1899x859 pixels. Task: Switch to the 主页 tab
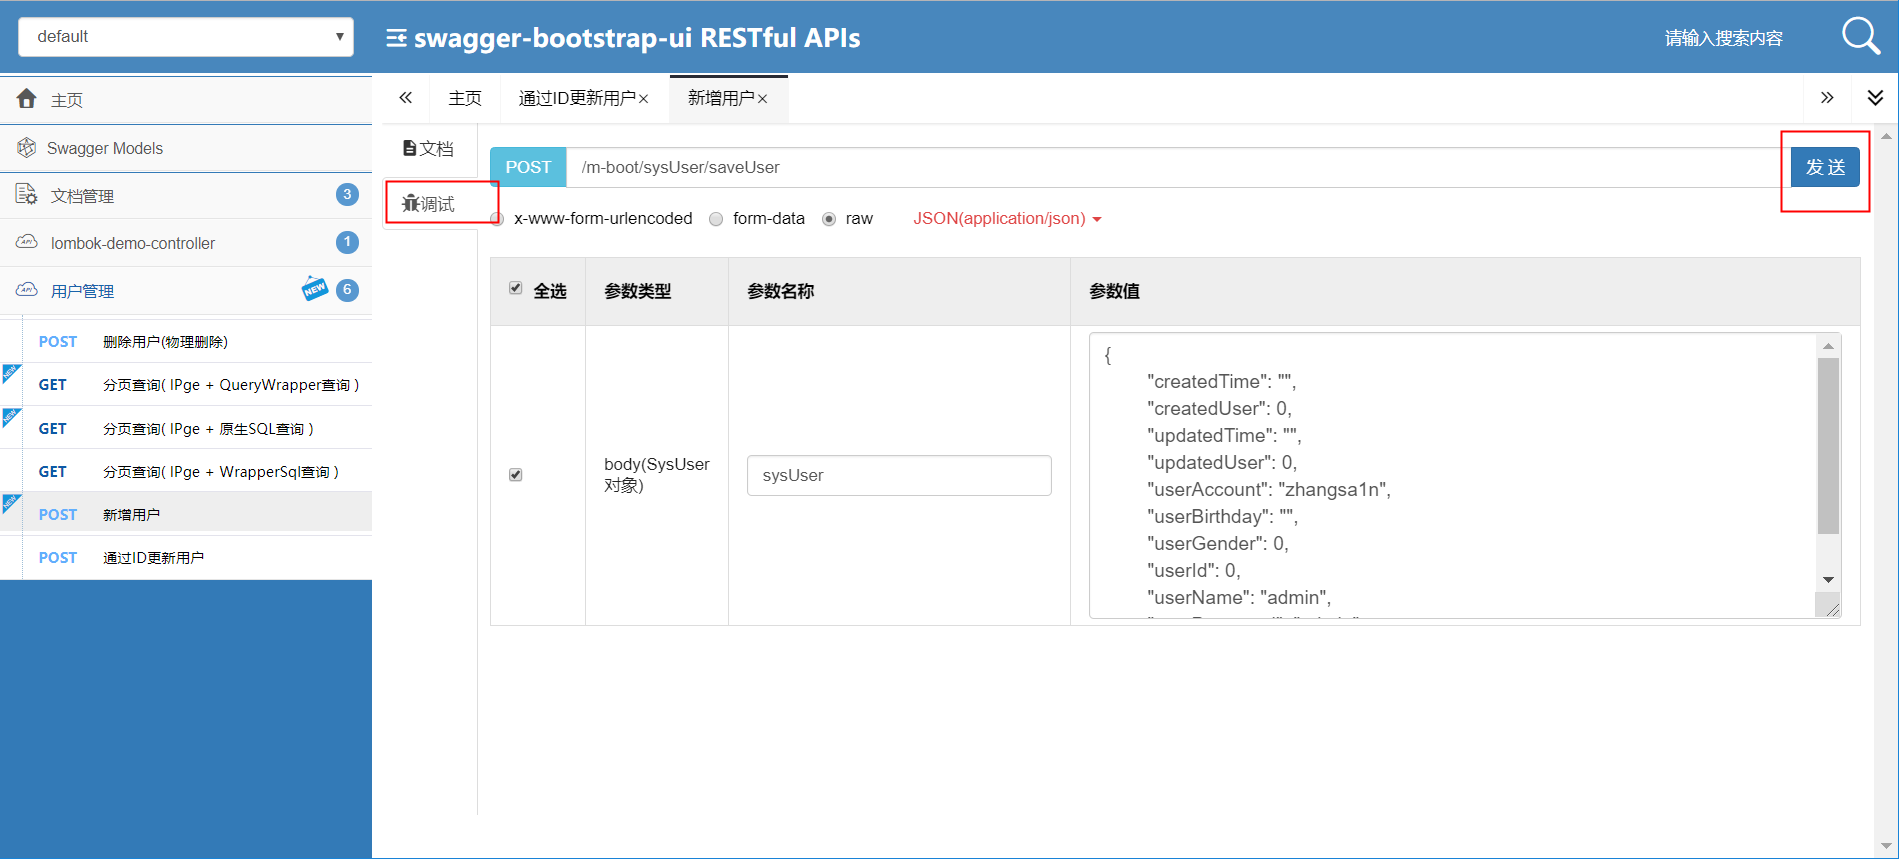pos(465,98)
